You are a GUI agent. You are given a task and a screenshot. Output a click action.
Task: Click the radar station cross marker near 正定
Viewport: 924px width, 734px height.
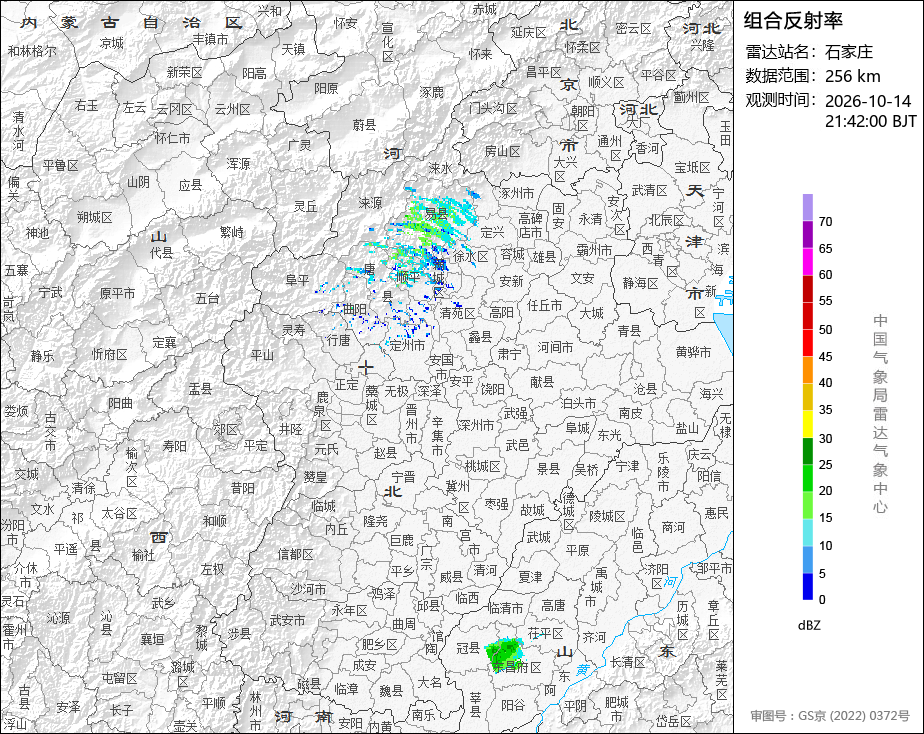tap(366, 368)
